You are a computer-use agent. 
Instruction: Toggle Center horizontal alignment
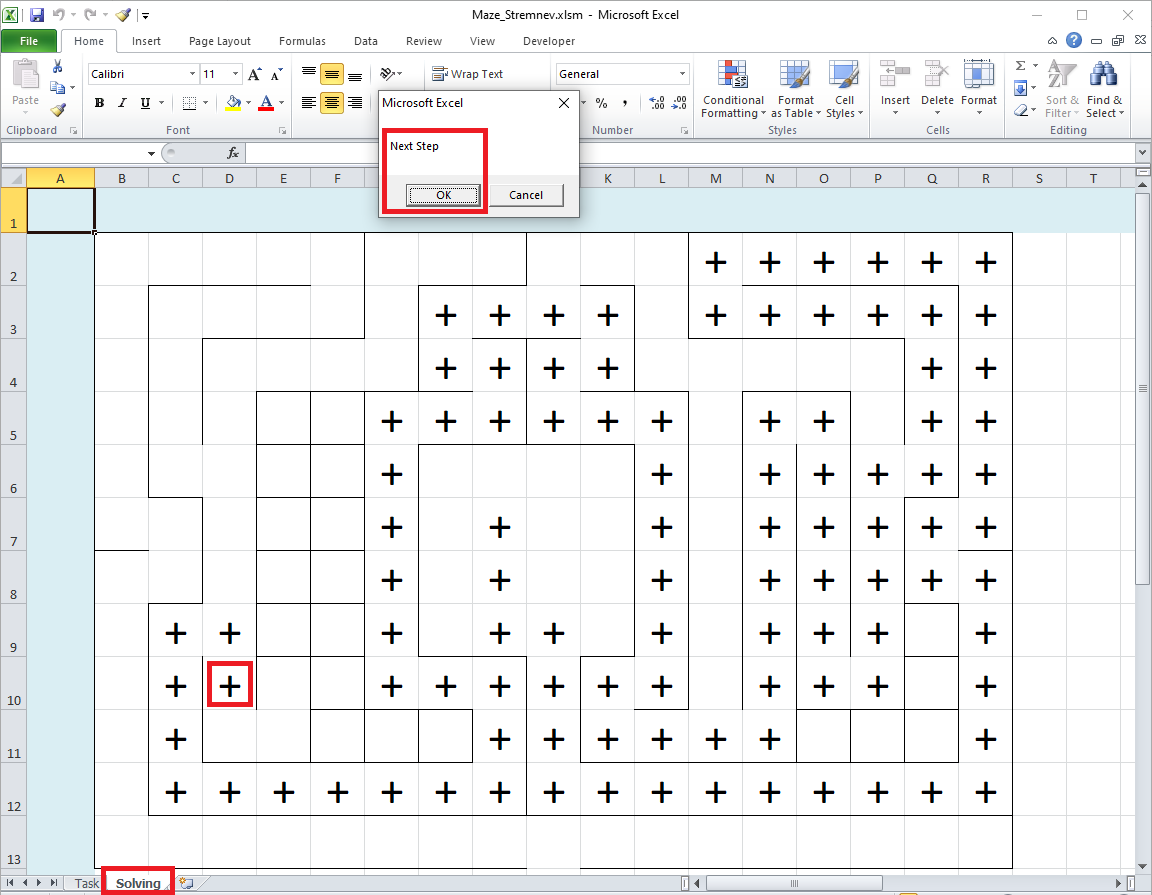pyautogui.click(x=332, y=103)
